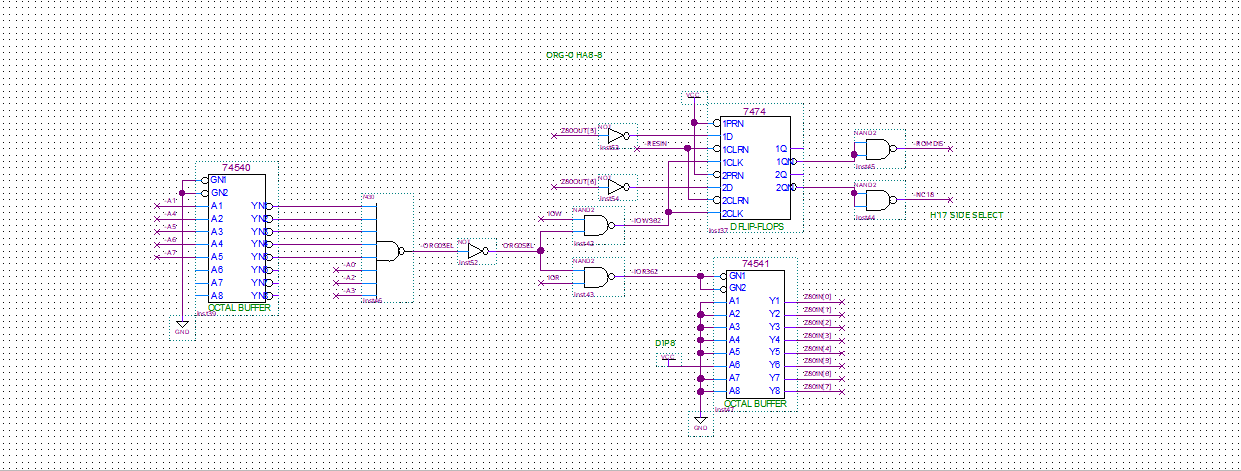Click the GN1 pin on the 74540
This screenshot has height=471, width=1241.
[219, 180]
